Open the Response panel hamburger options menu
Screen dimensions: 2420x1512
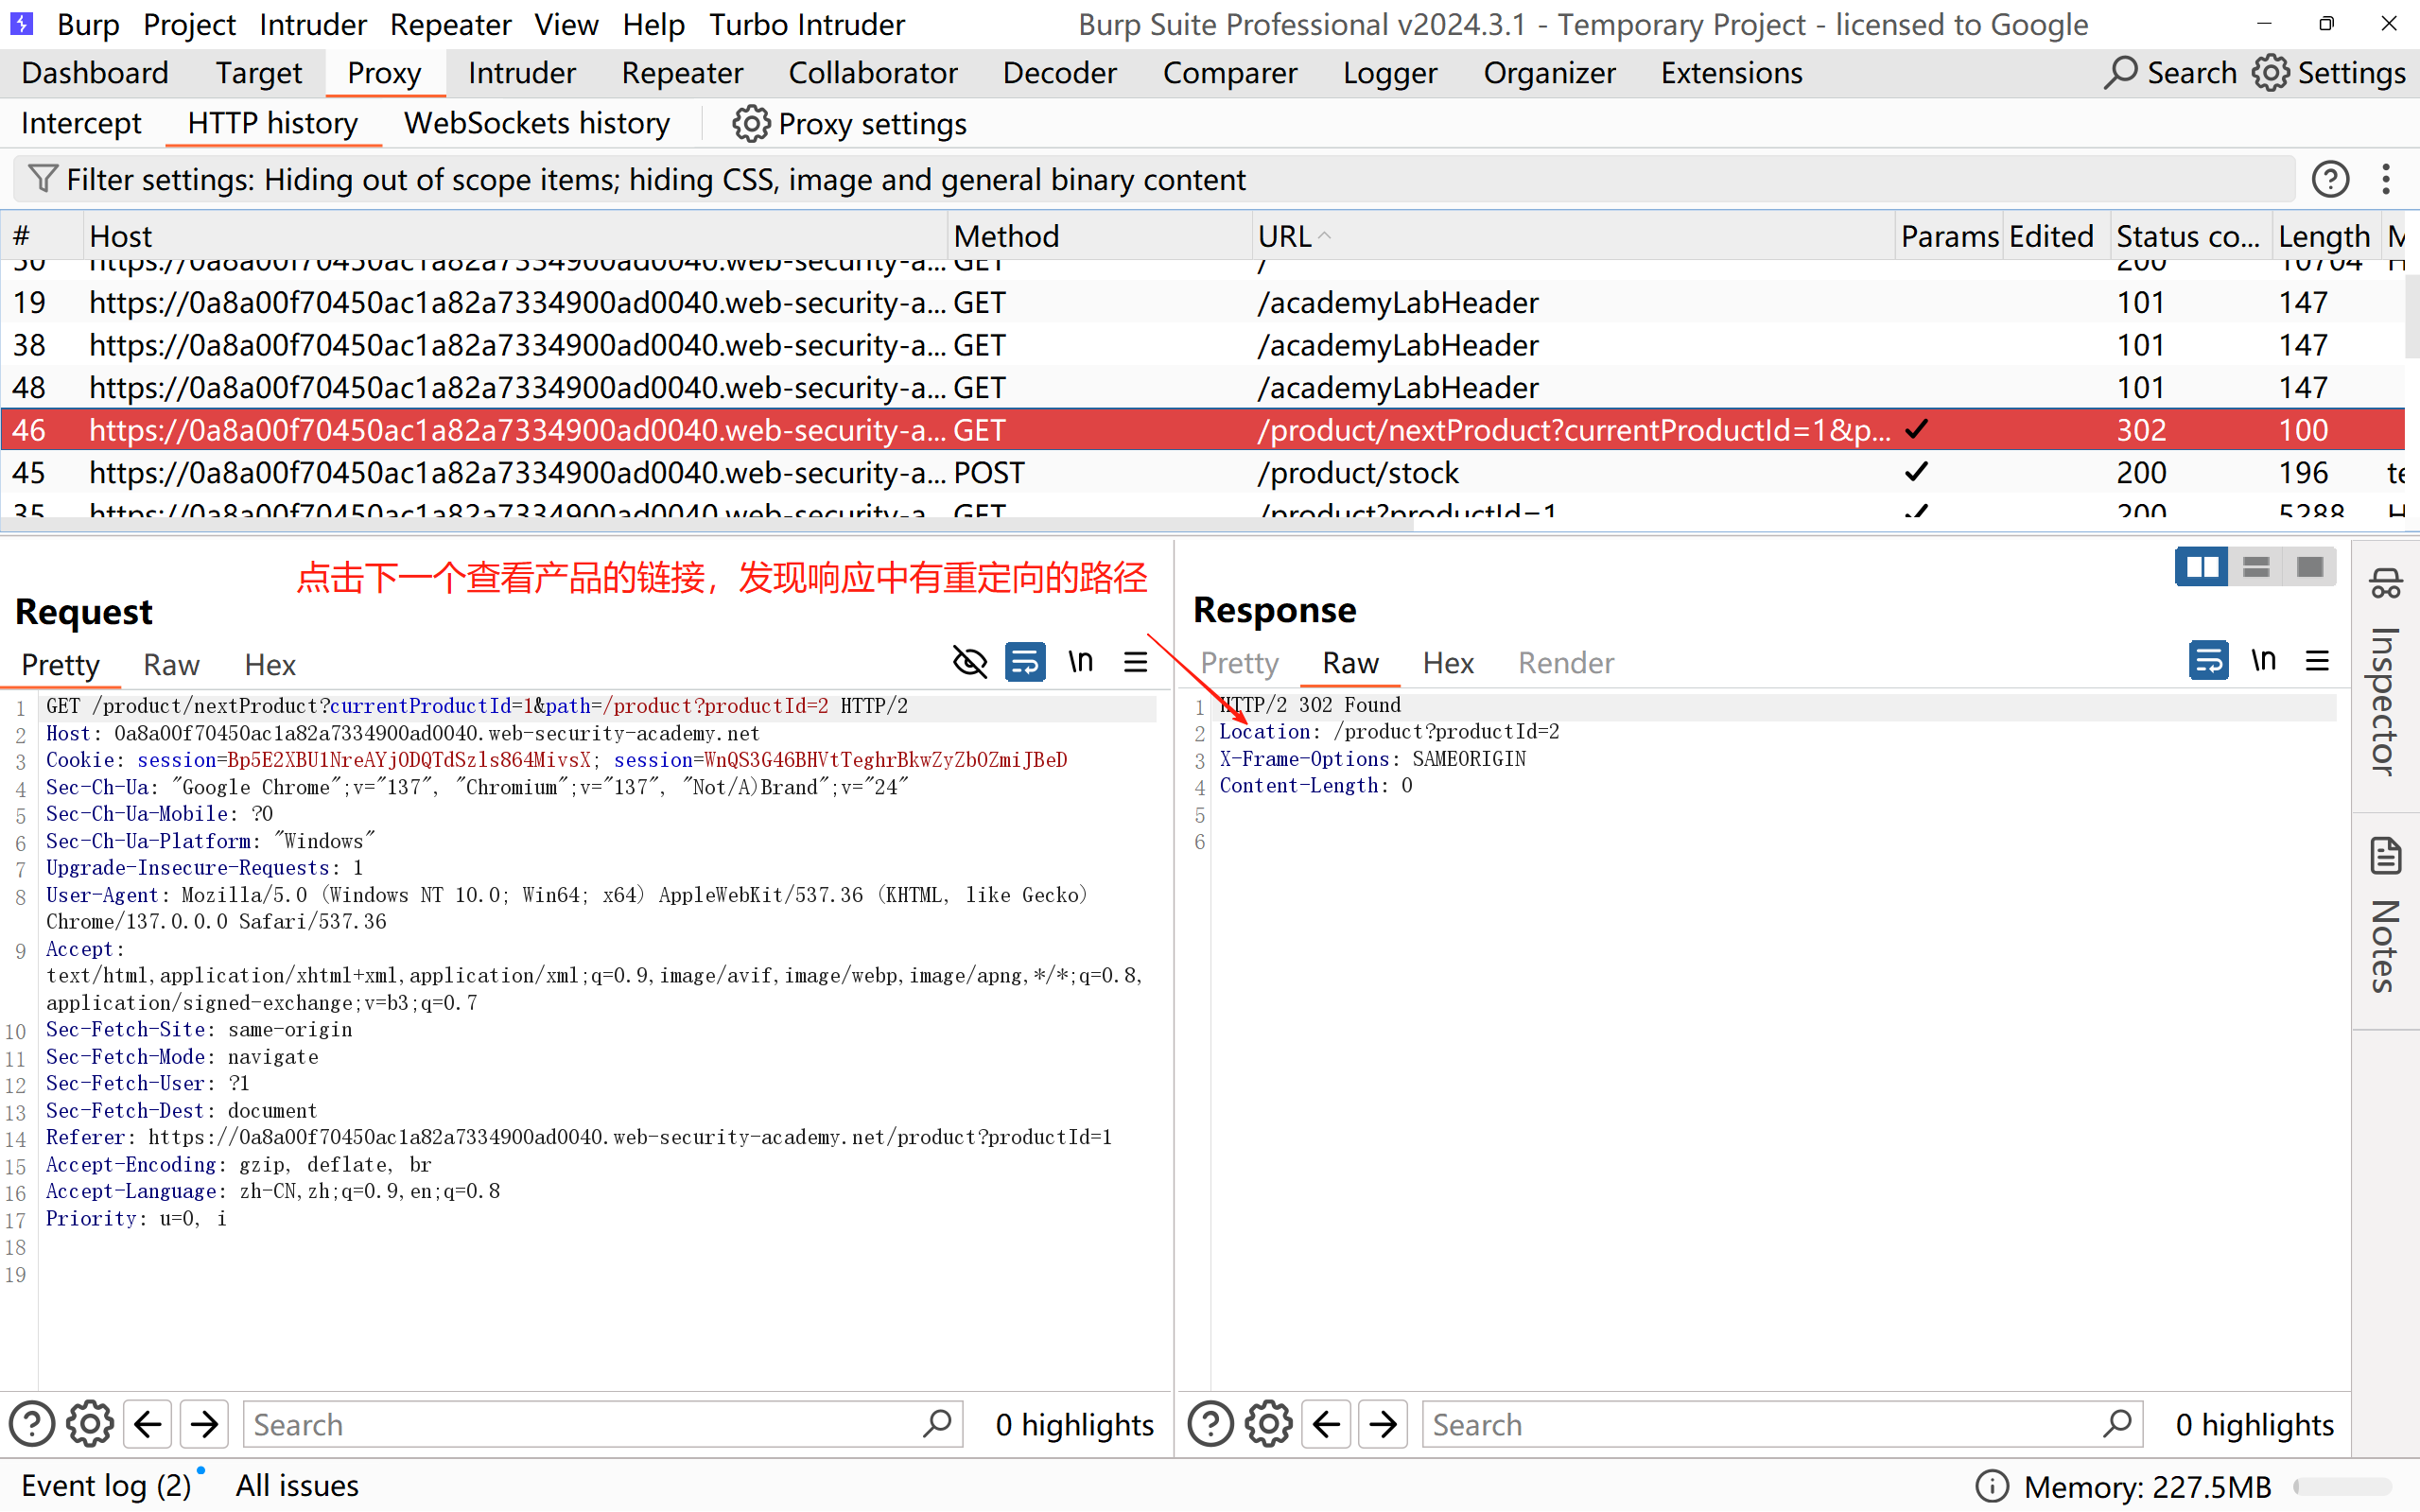coord(2317,660)
